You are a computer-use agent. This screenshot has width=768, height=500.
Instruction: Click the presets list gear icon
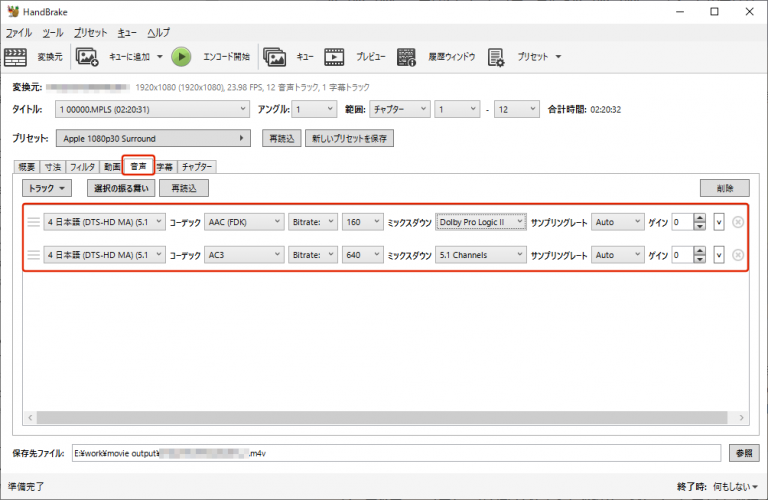tap(496, 57)
